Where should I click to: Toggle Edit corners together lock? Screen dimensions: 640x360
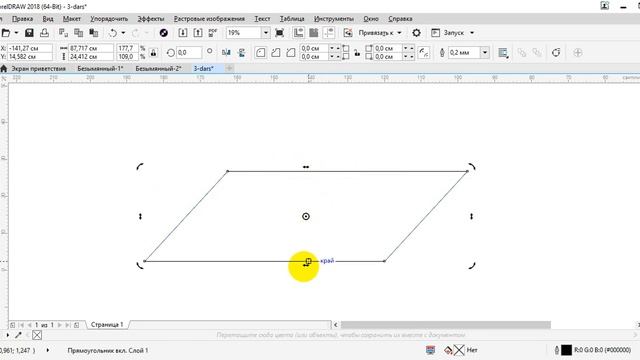[x=357, y=53]
